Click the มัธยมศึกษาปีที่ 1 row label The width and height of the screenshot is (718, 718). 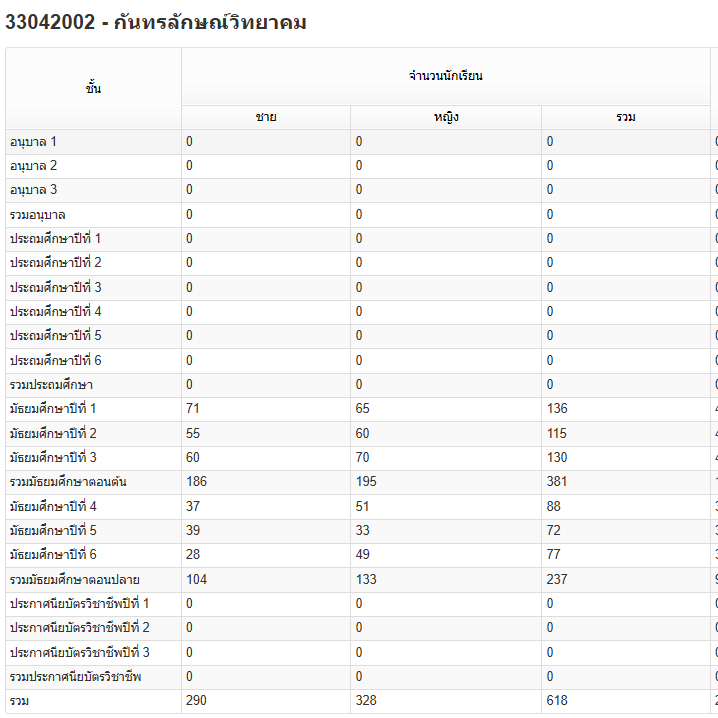[x=53, y=409]
